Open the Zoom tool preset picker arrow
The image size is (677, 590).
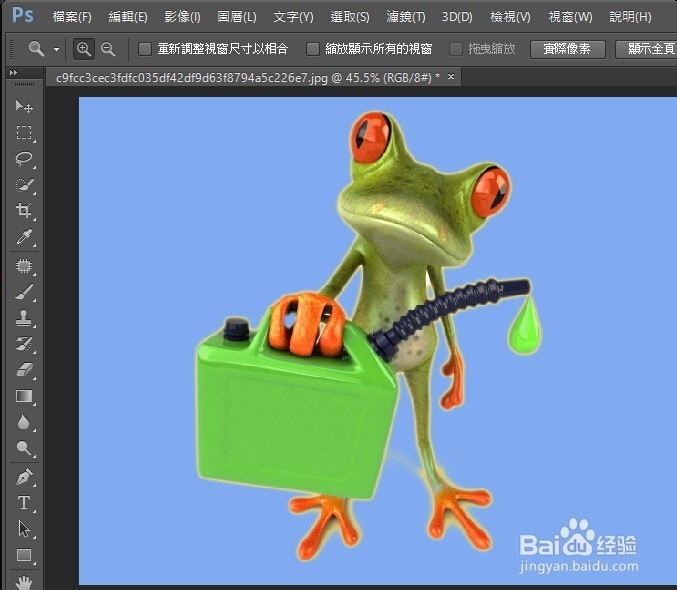click(57, 49)
